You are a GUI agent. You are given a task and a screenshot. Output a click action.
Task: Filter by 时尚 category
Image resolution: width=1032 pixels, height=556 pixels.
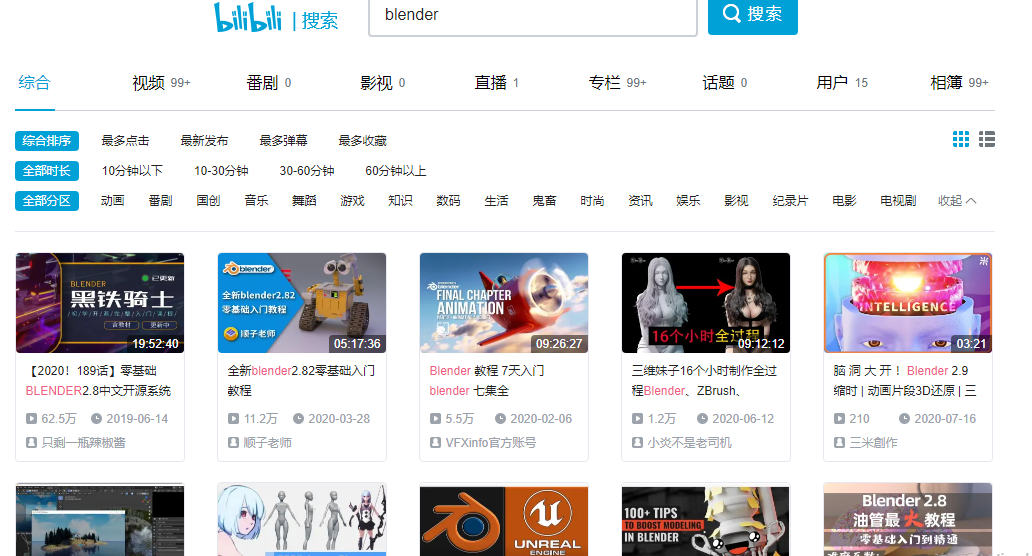[592, 201]
